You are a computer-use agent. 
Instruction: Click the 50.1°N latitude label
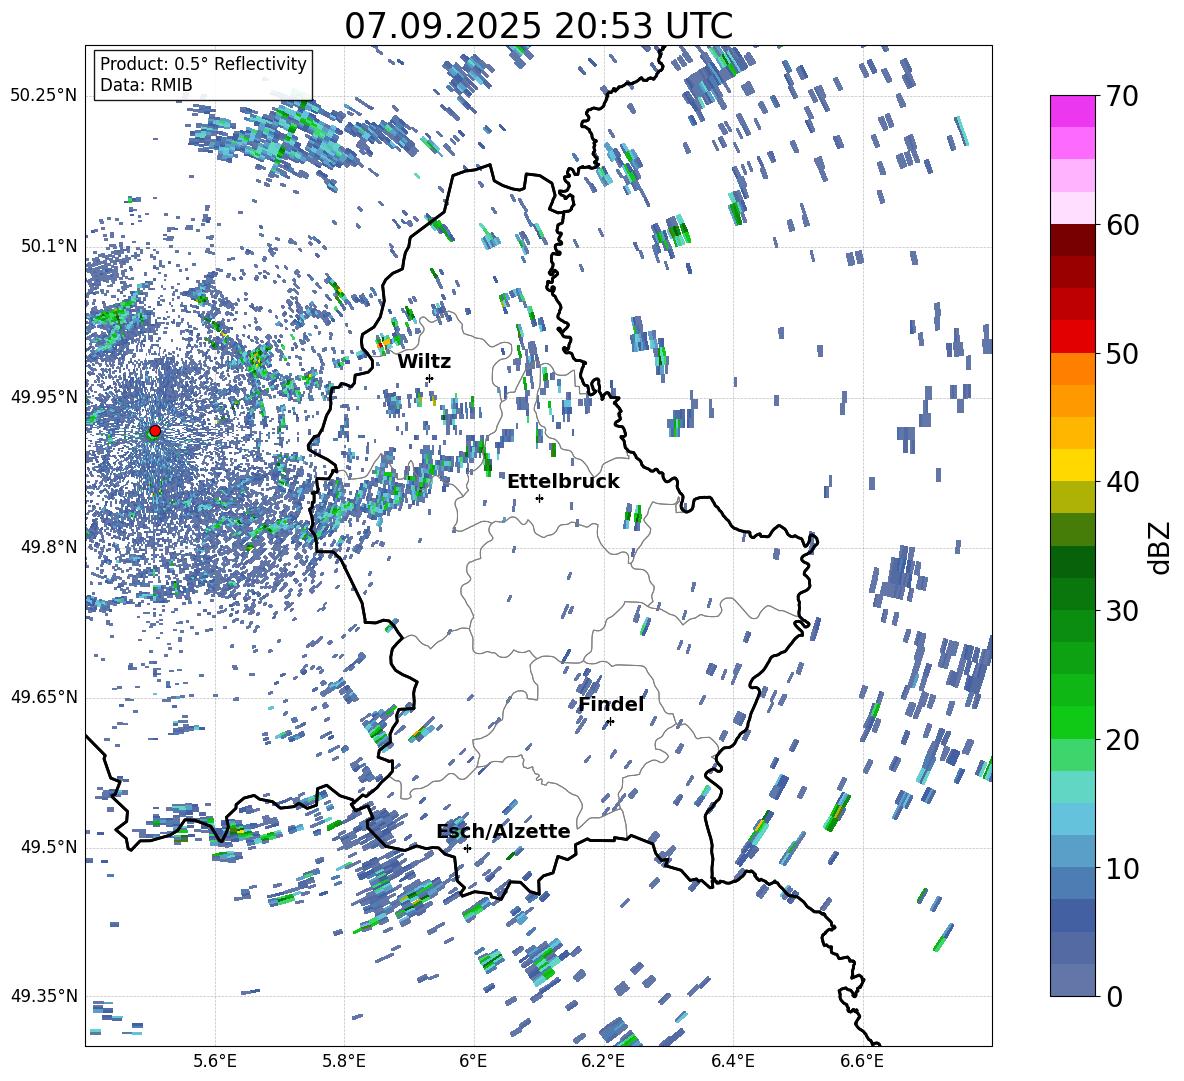pyautogui.click(x=48, y=246)
